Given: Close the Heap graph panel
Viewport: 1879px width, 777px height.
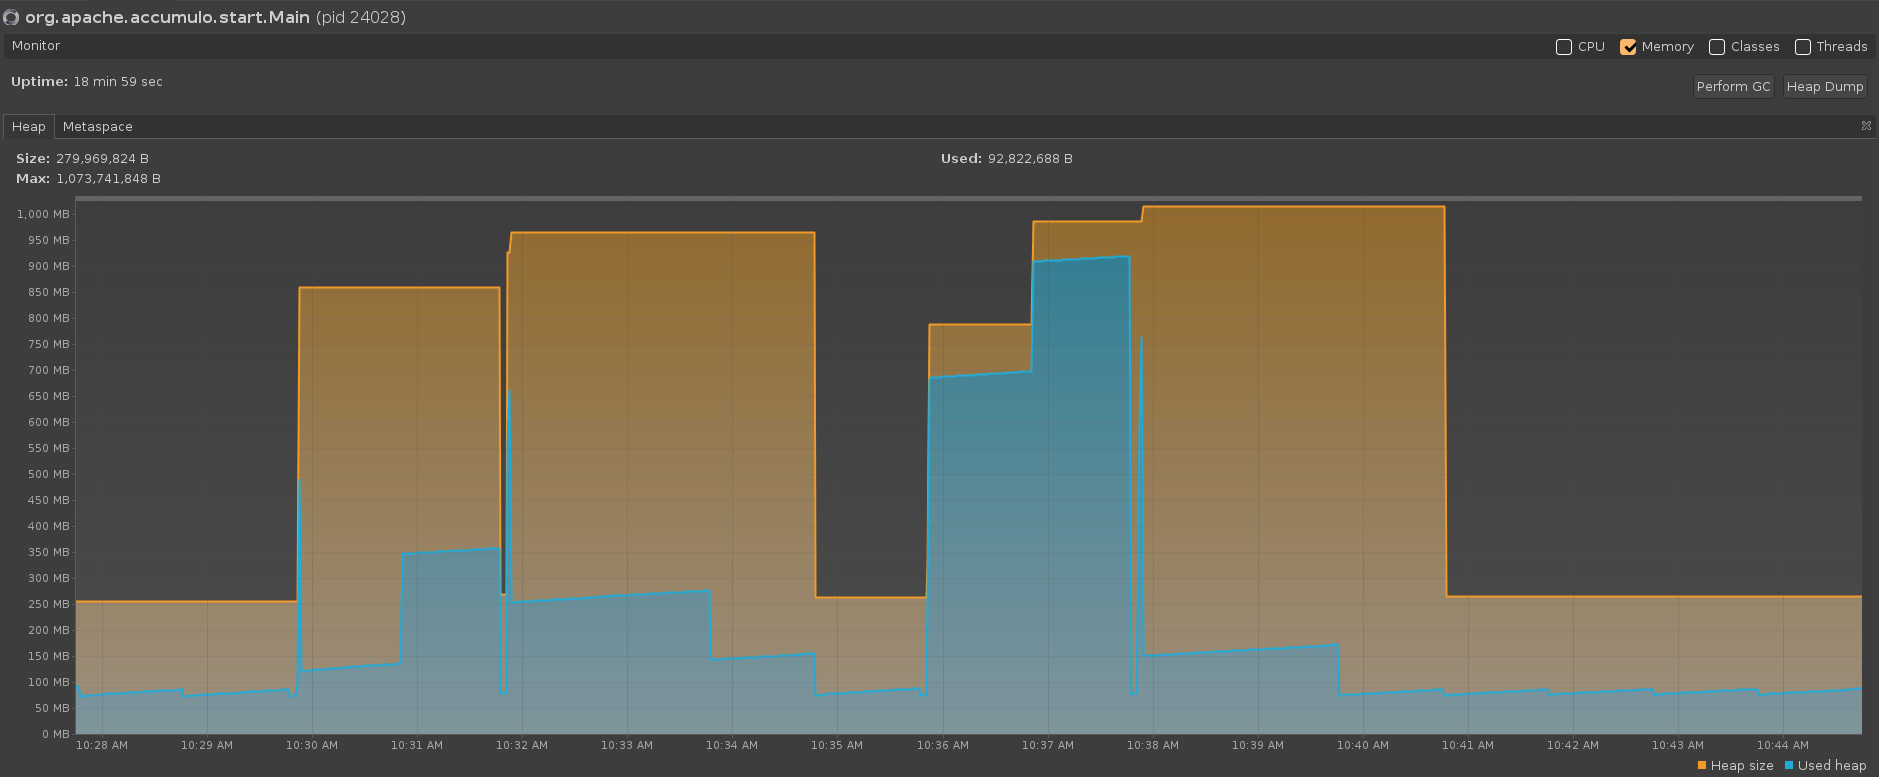Looking at the screenshot, I should 1866,126.
